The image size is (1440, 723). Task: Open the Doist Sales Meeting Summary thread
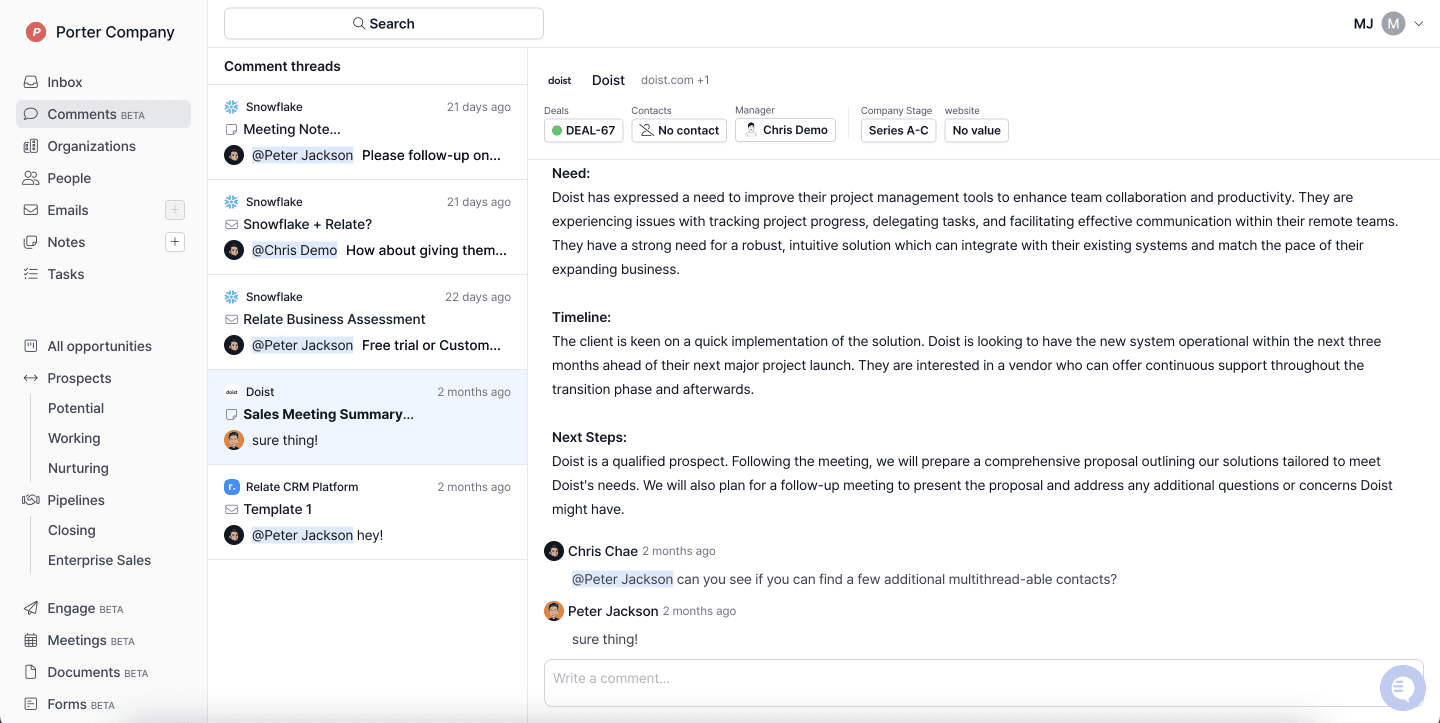[367, 417]
